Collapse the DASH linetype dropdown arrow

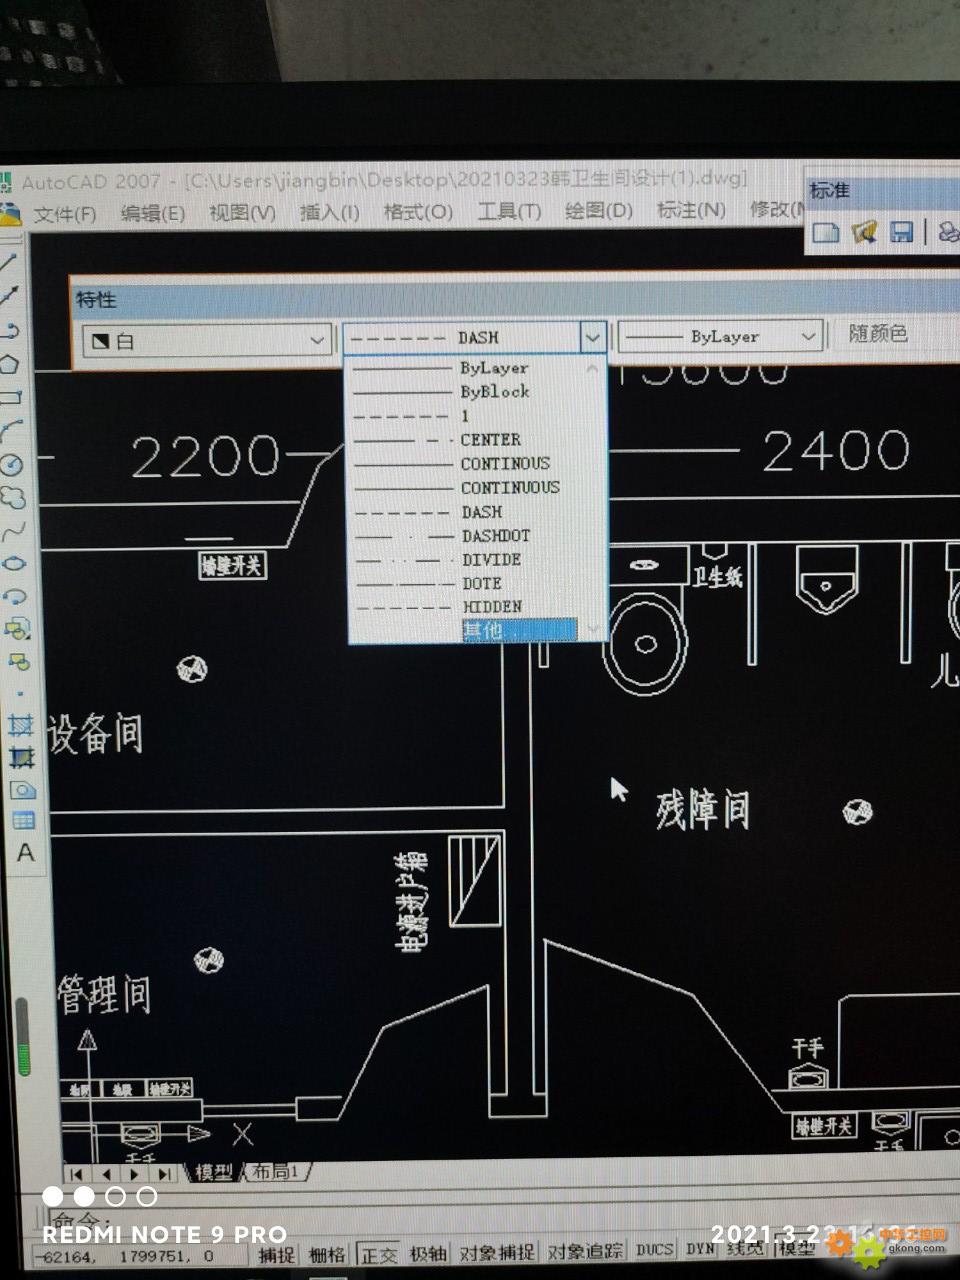592,337
